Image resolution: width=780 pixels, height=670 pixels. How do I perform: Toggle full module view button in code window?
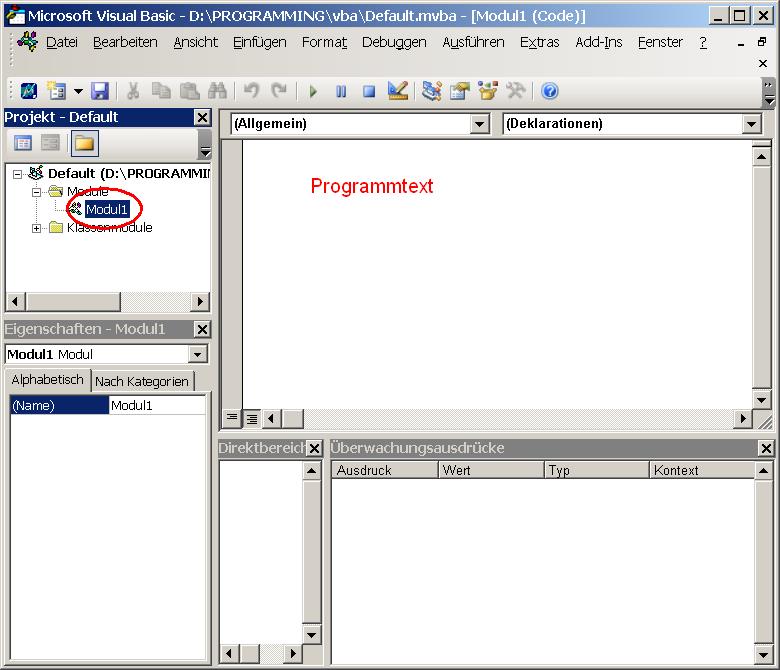point(252,419)
